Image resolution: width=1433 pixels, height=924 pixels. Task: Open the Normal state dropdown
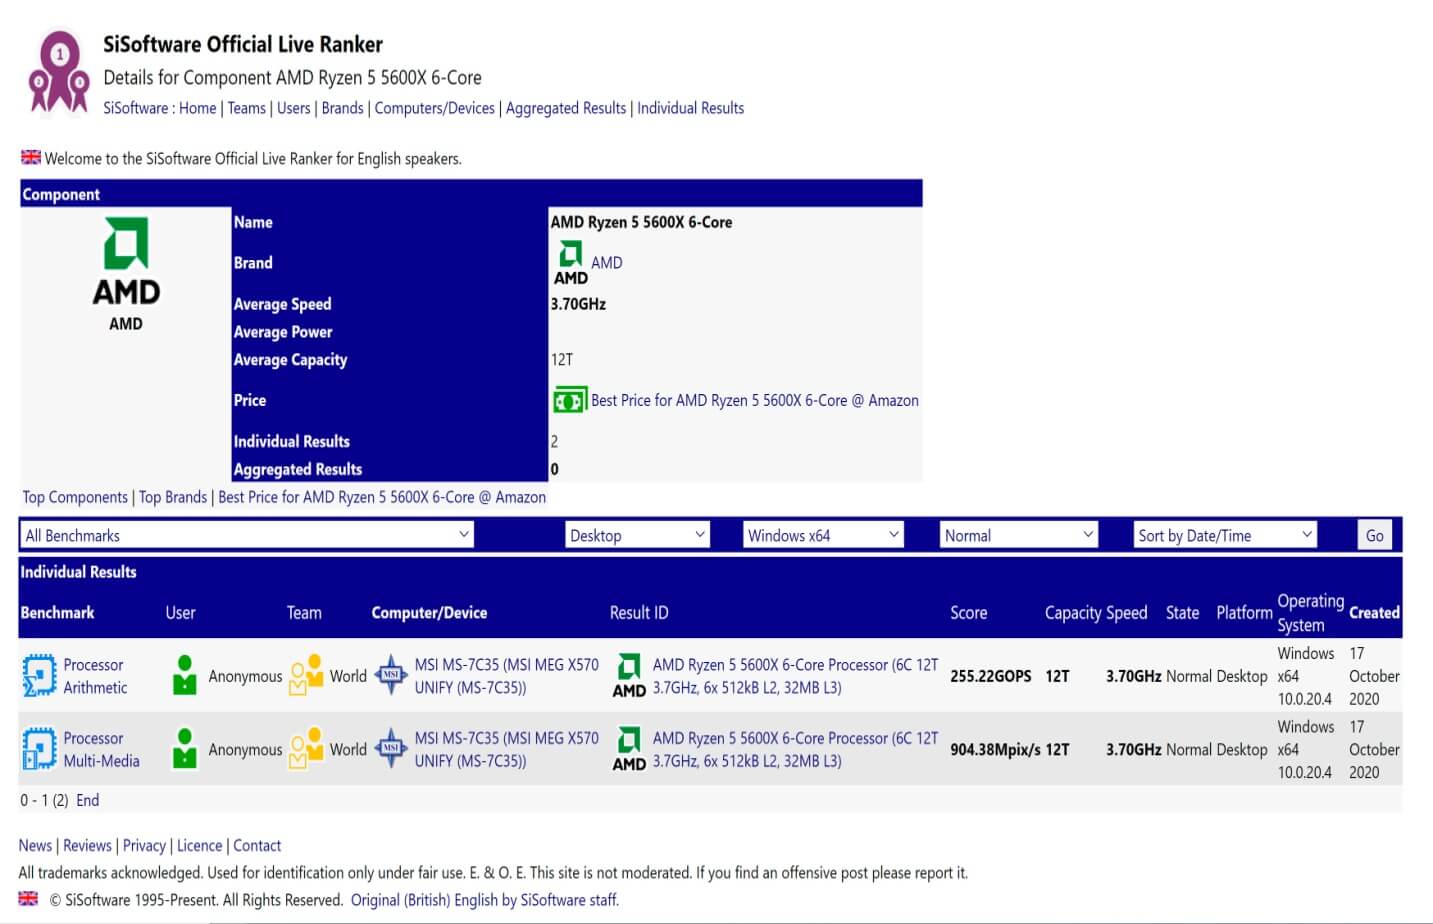pos(1018,535)
